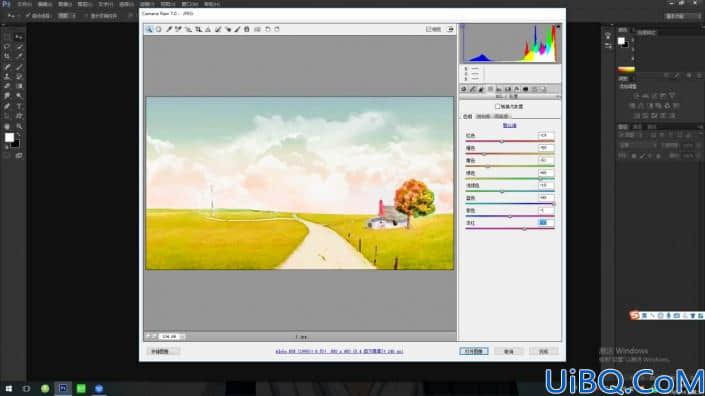Switch to the Saturation tab

(x=483, y=116)
